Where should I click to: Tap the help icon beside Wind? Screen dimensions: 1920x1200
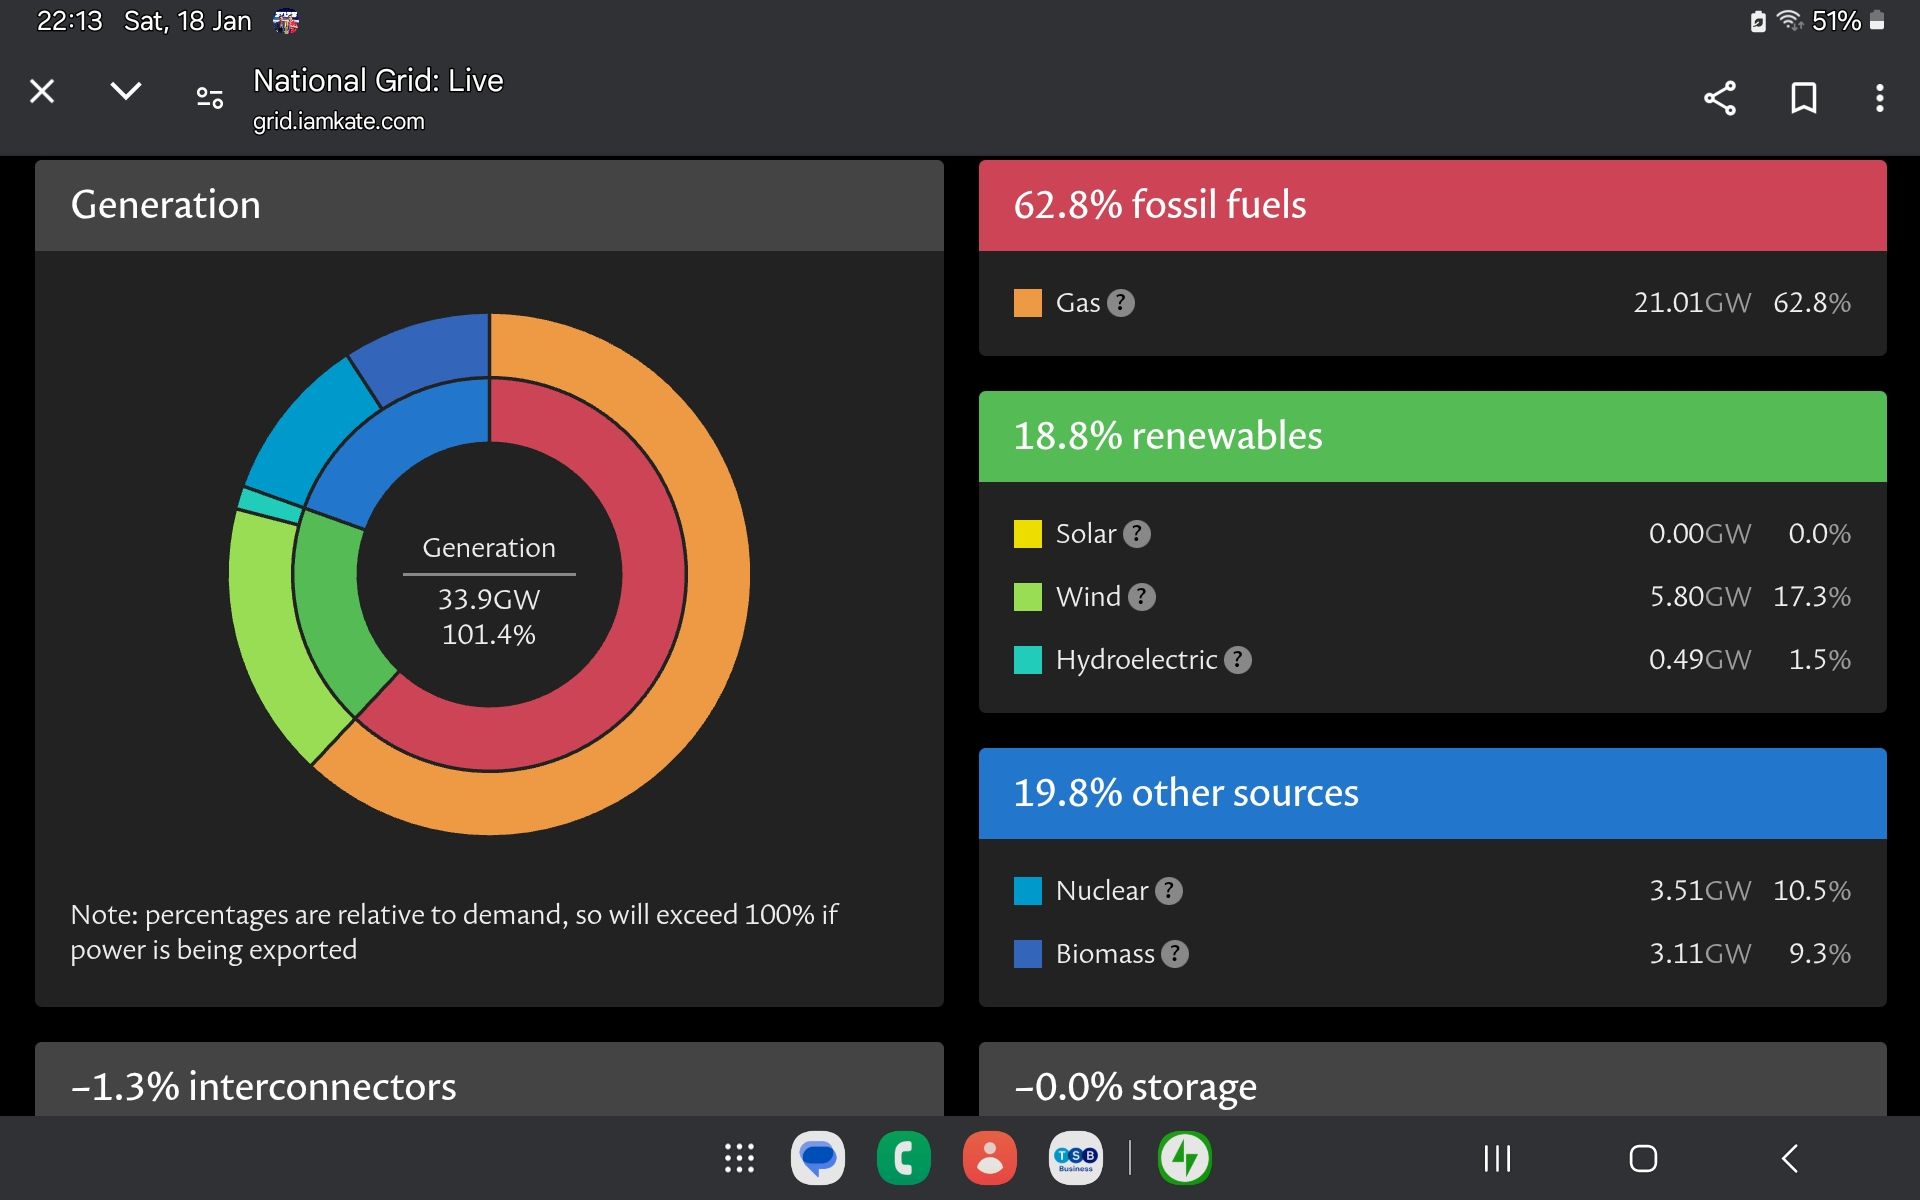(1142, 597)
